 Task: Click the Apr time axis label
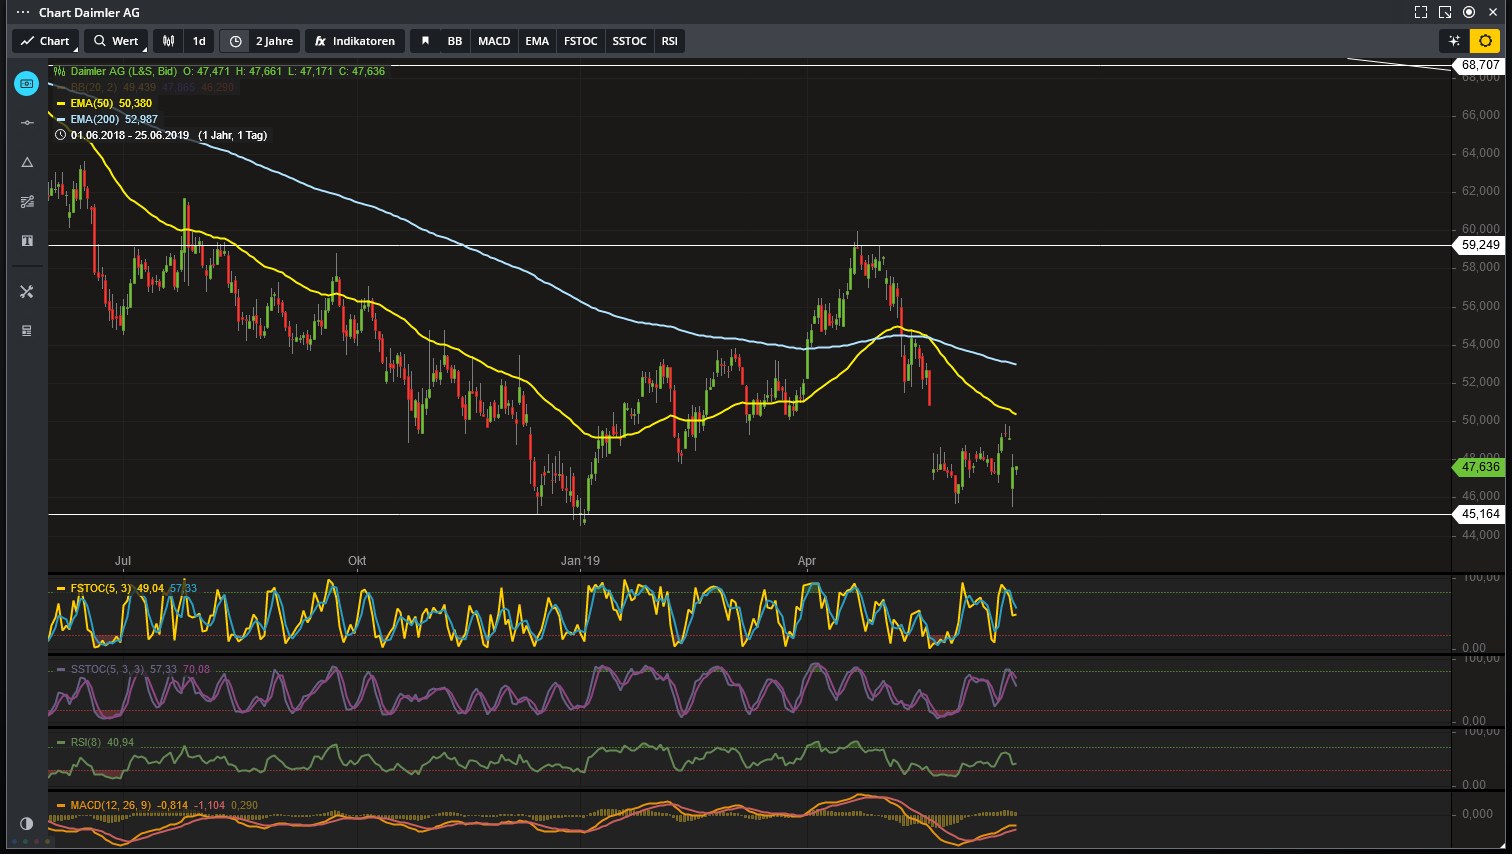(x=807, y=561)
